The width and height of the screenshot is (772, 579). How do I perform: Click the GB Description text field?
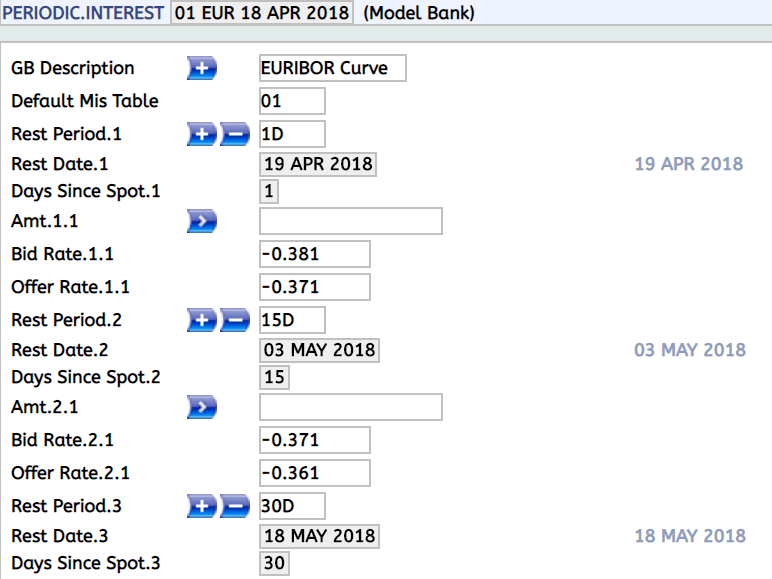[x=332, y=68]
